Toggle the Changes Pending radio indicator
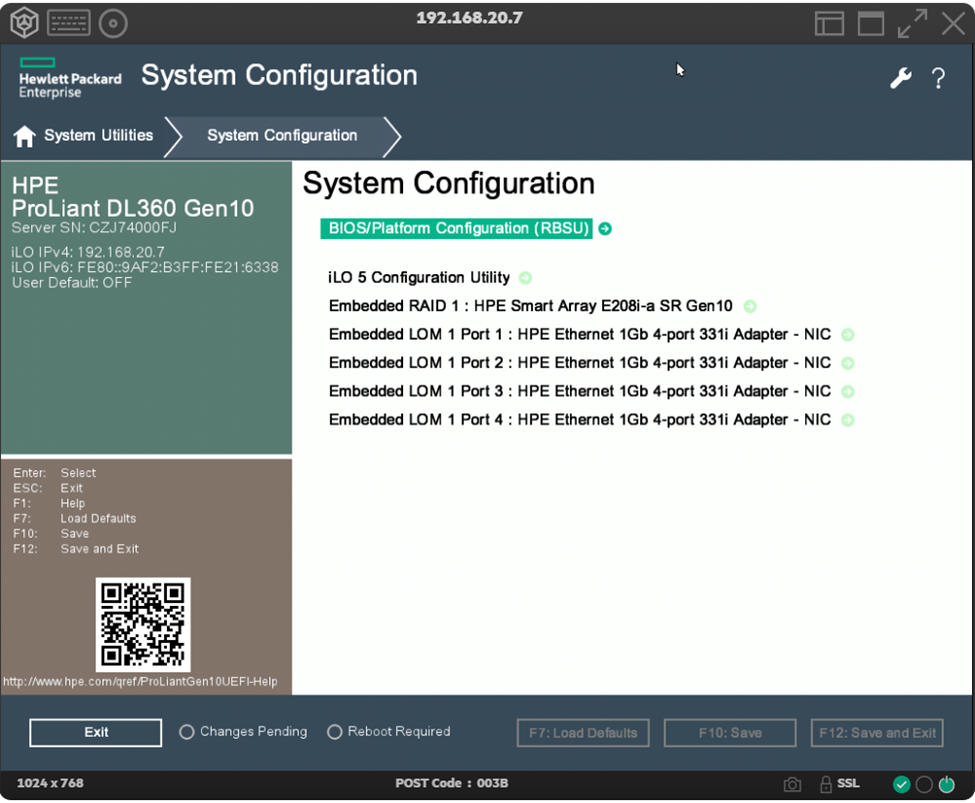Screen dimensions: 975x803 (187, 732)
